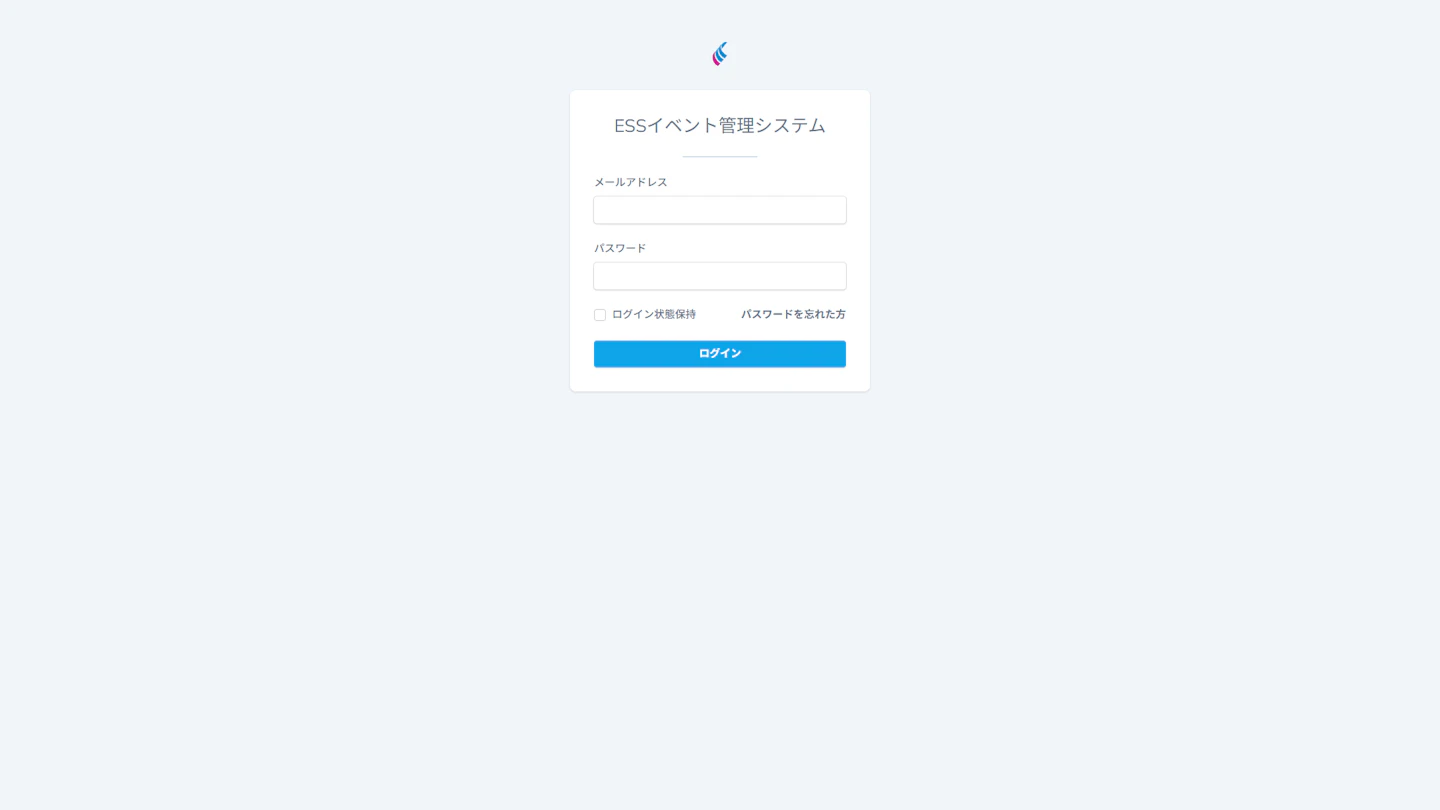Click the blue ログイン button
Image resolution: width=1440 pixels, height=810 pixels.
[720, 354]
